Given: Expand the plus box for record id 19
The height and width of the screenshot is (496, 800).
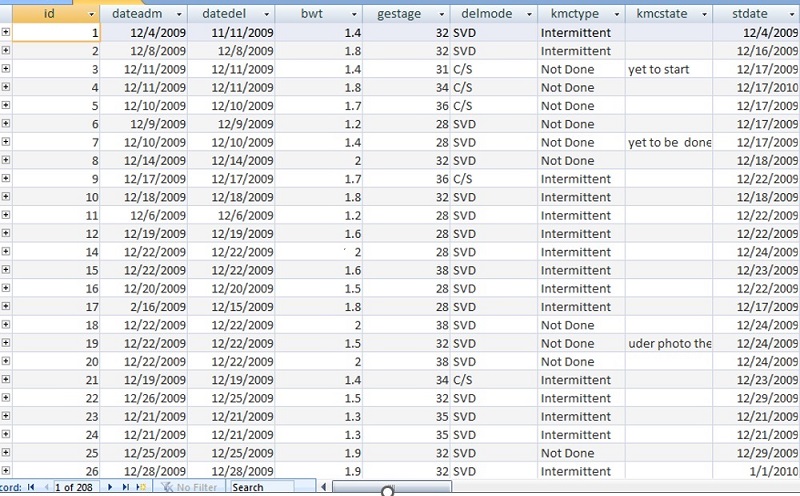Looking at the screenshot, I should tap(6, 343).
